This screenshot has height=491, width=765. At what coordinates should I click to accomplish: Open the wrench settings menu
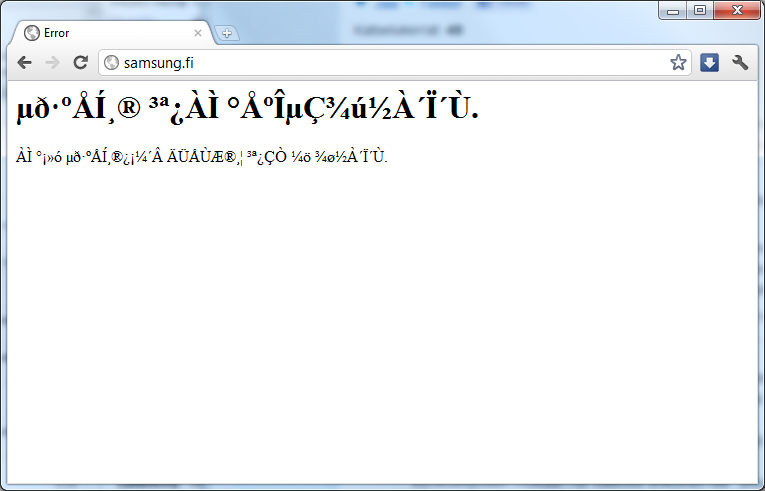point(740,63)
